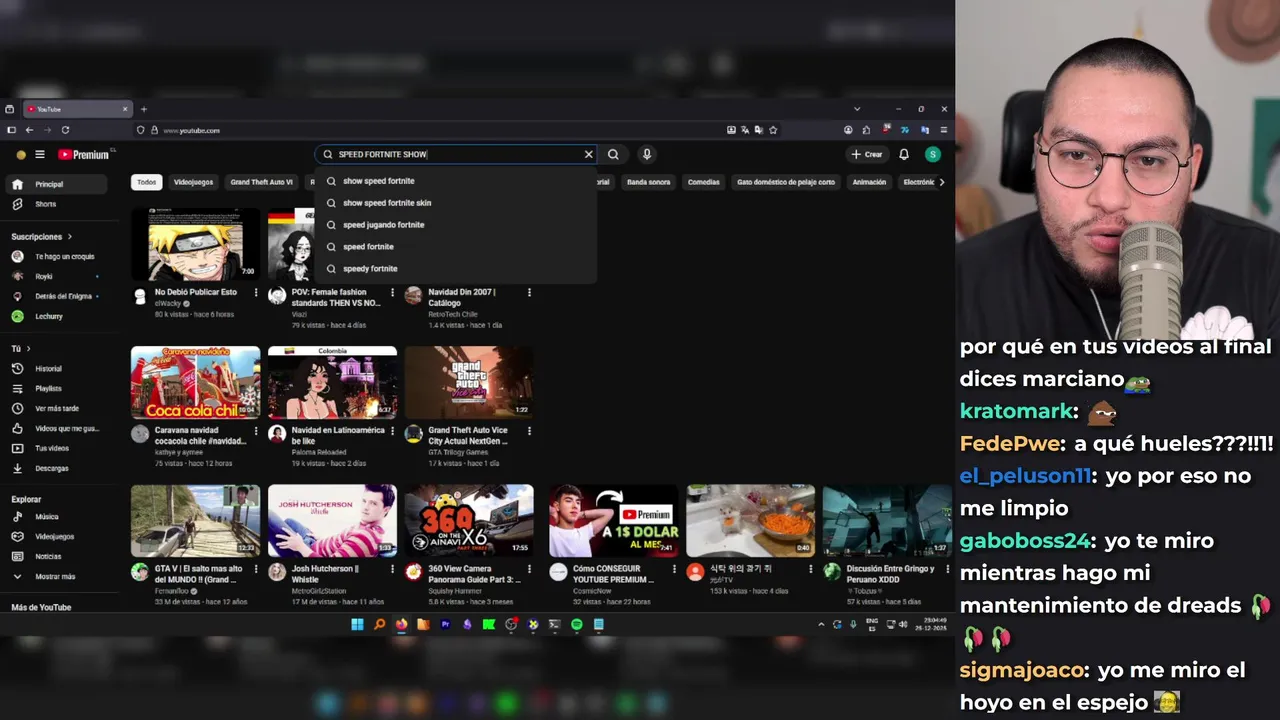
Task: Click the Crear button
Action: [867, 154]
